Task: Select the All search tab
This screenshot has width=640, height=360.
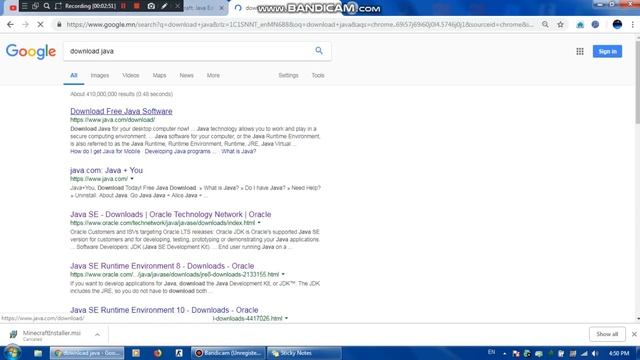Action: 73,76
